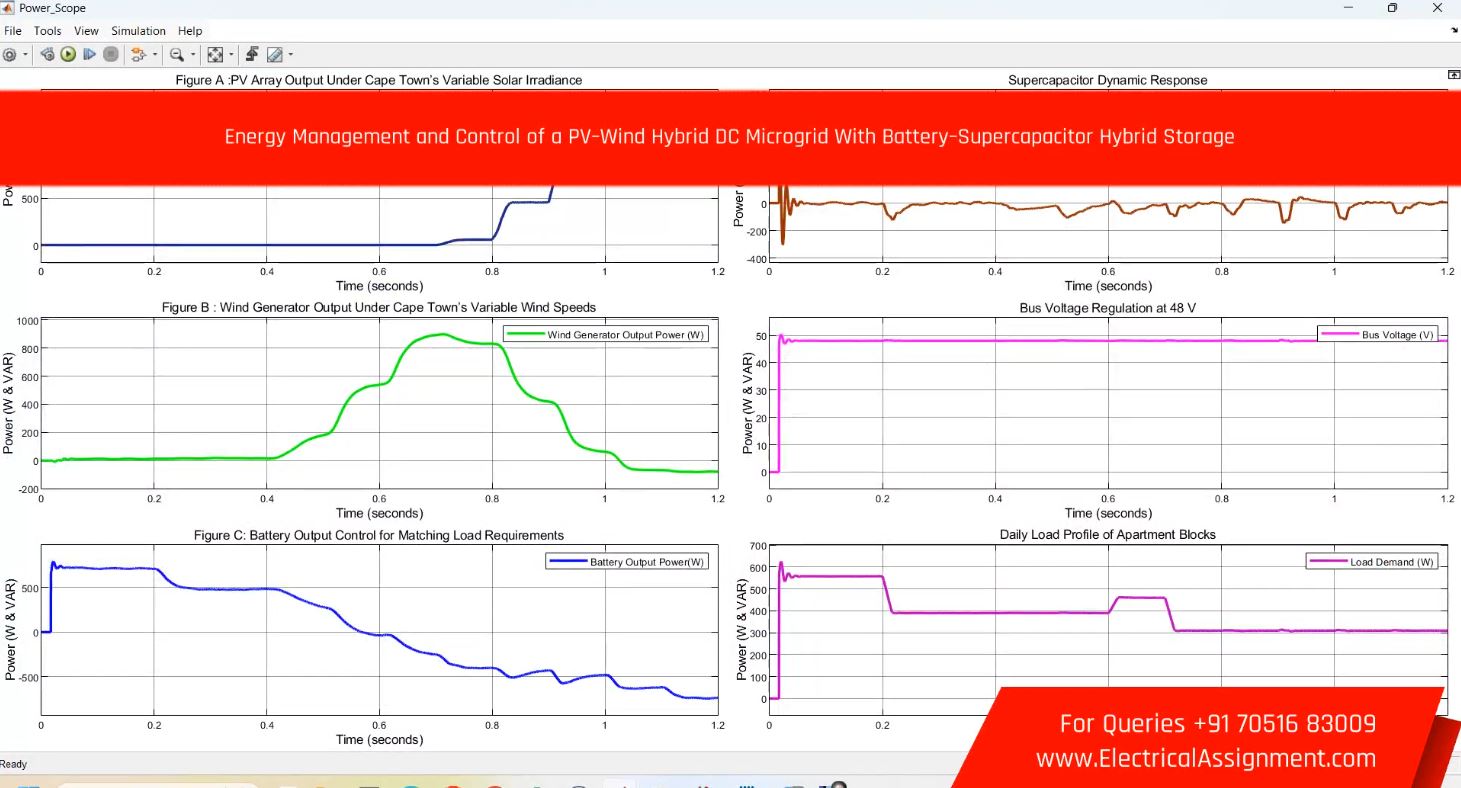Click the Scale Axes Limits icon

[x=214, y=55]
